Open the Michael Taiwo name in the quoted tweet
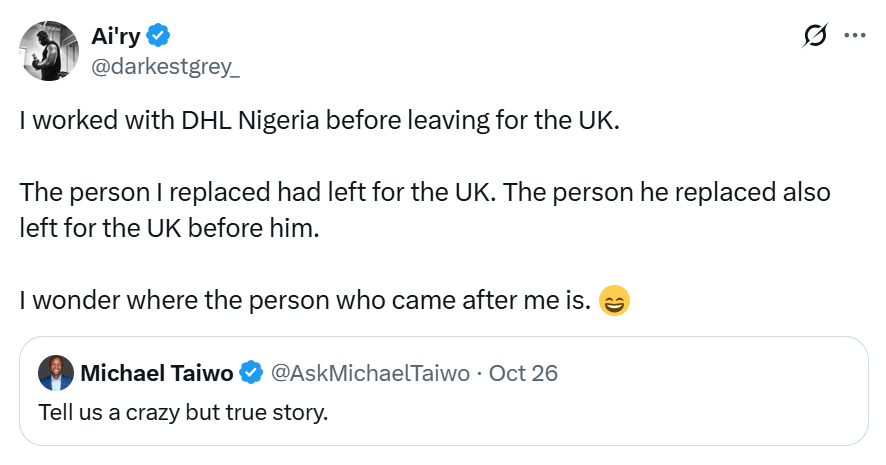886x465 pixels. tap(157, 374)
